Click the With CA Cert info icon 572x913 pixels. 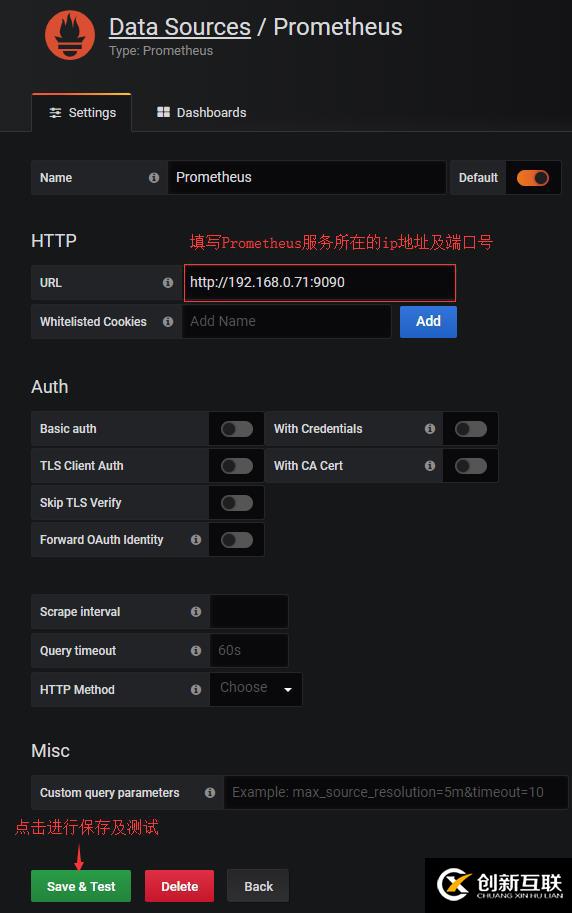pyautogui.click(x=430, y=466)
